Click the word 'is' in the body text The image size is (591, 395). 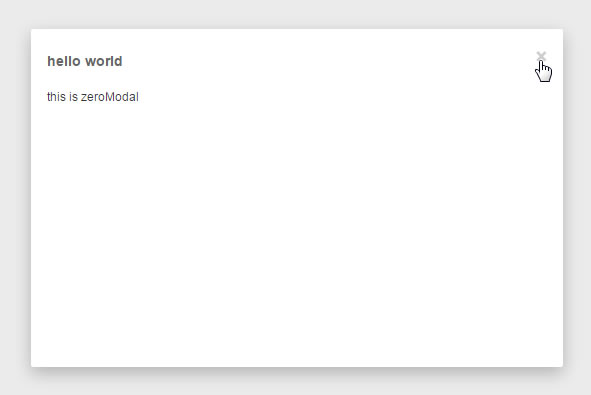coord(73,97)
